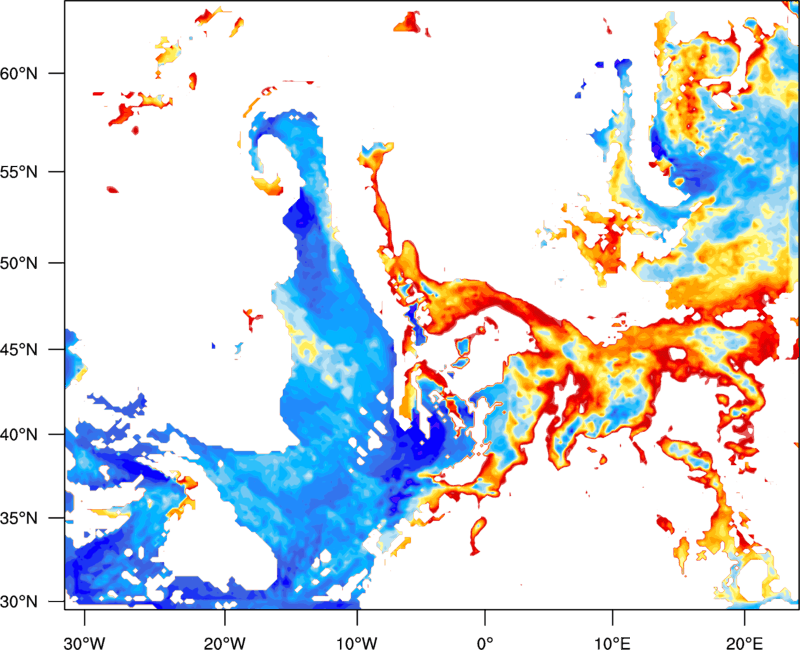Image resolution: width=800 pixels, height=650 pixels.
Task: Click the 20°W longitude label
Action: (x=225, y=643)
